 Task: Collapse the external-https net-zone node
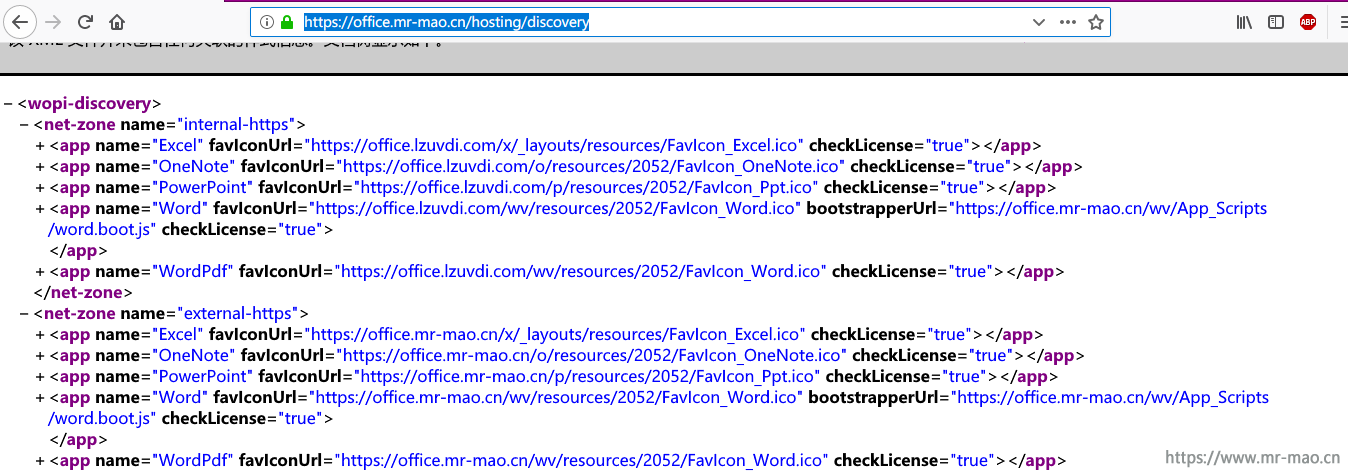click(24, 313)
